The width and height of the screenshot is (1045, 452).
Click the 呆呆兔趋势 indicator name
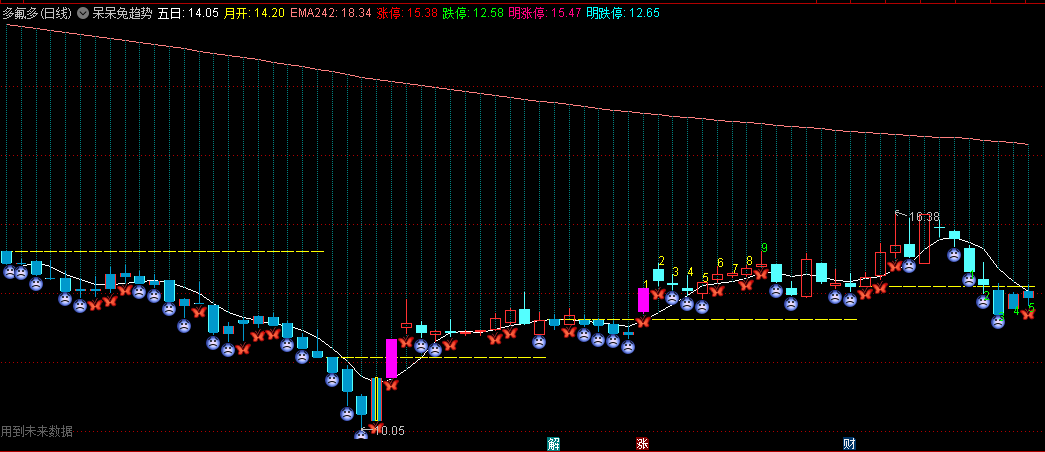[122, 13]
